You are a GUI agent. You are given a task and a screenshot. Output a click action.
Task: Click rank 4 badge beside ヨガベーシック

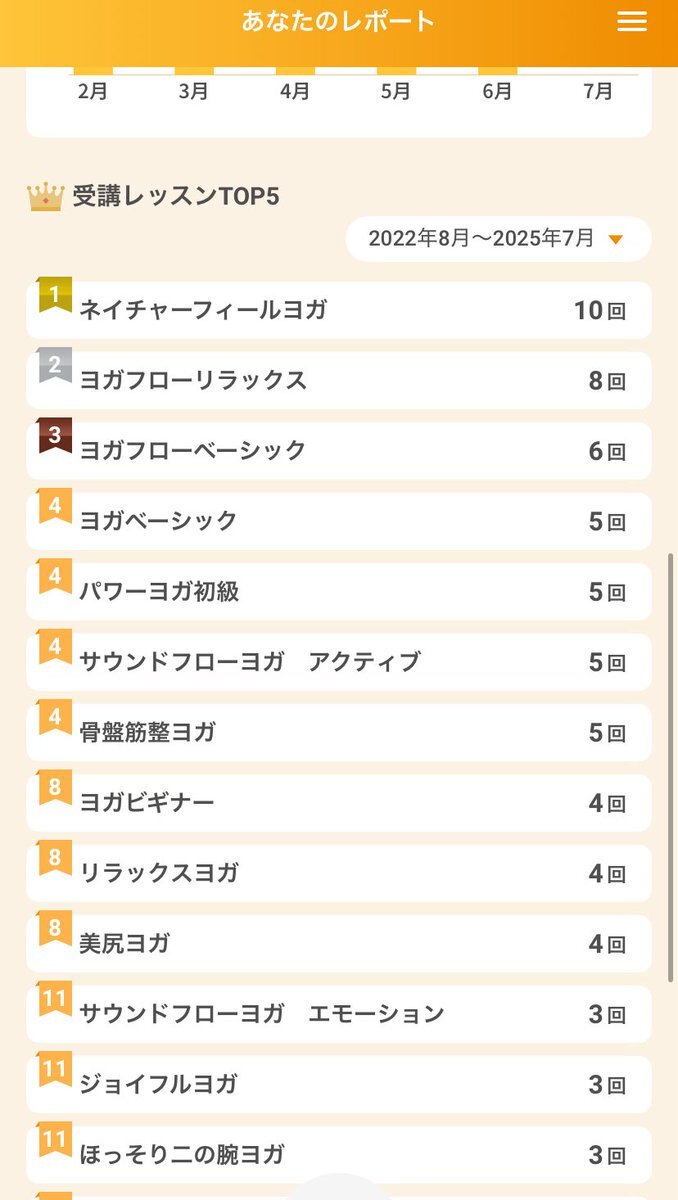click(x=55, y=506)
